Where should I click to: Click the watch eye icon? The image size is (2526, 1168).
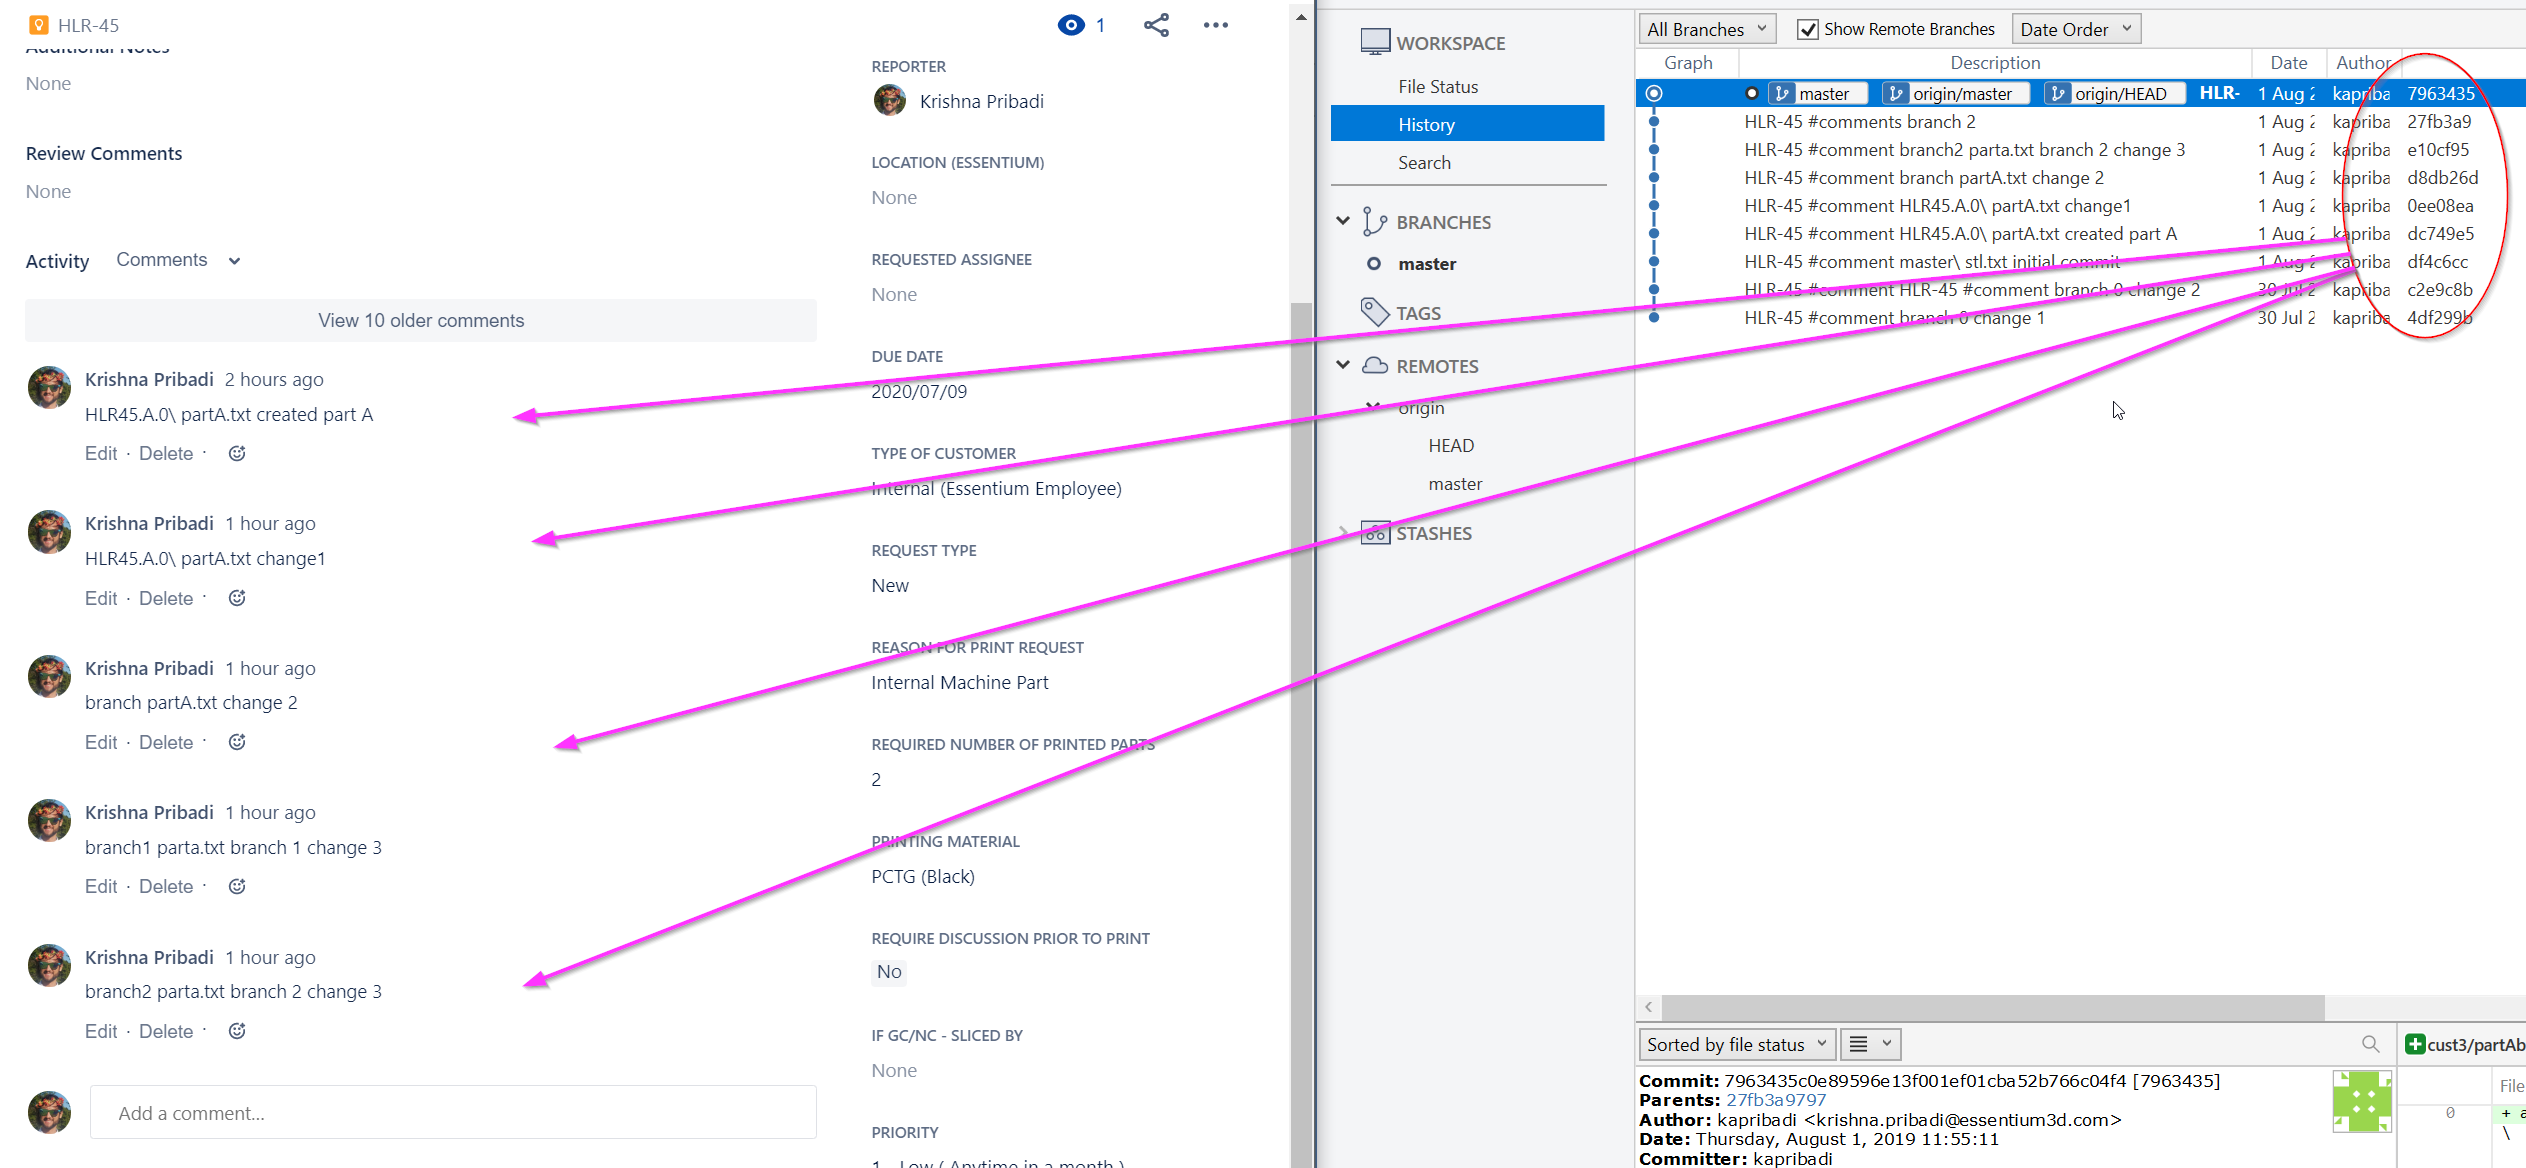point(1071,26)
